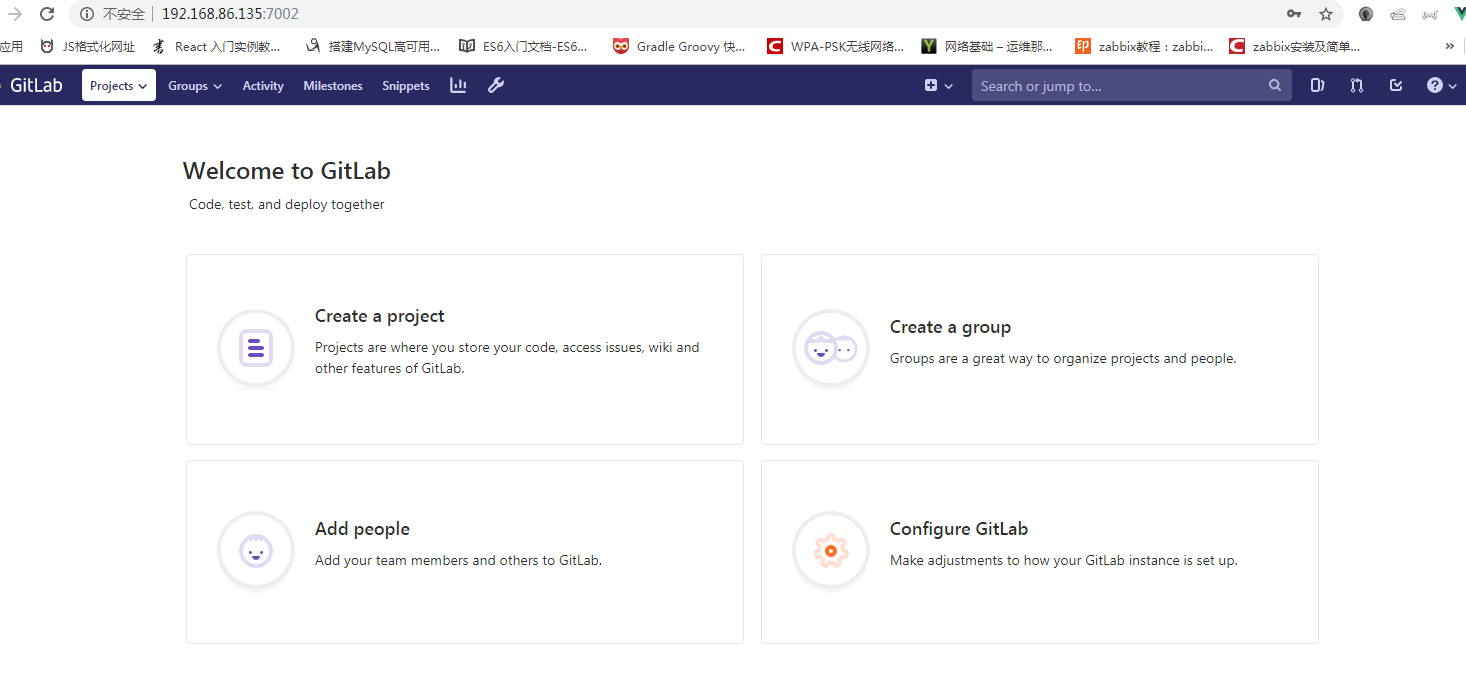Open your To-Do list checkmark icon
Image resolution: width=1466 pixels, height=689 pixels.
(x=1396, y=85)
